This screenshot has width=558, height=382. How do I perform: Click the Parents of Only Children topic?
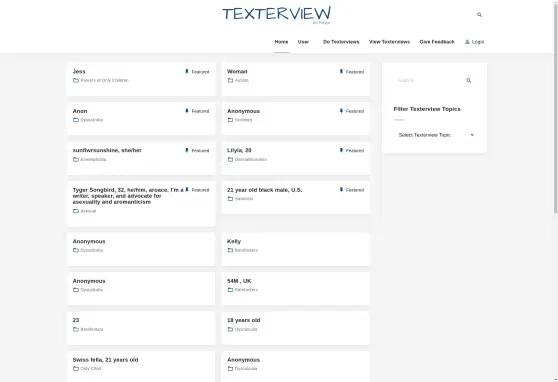coord(104,80)
